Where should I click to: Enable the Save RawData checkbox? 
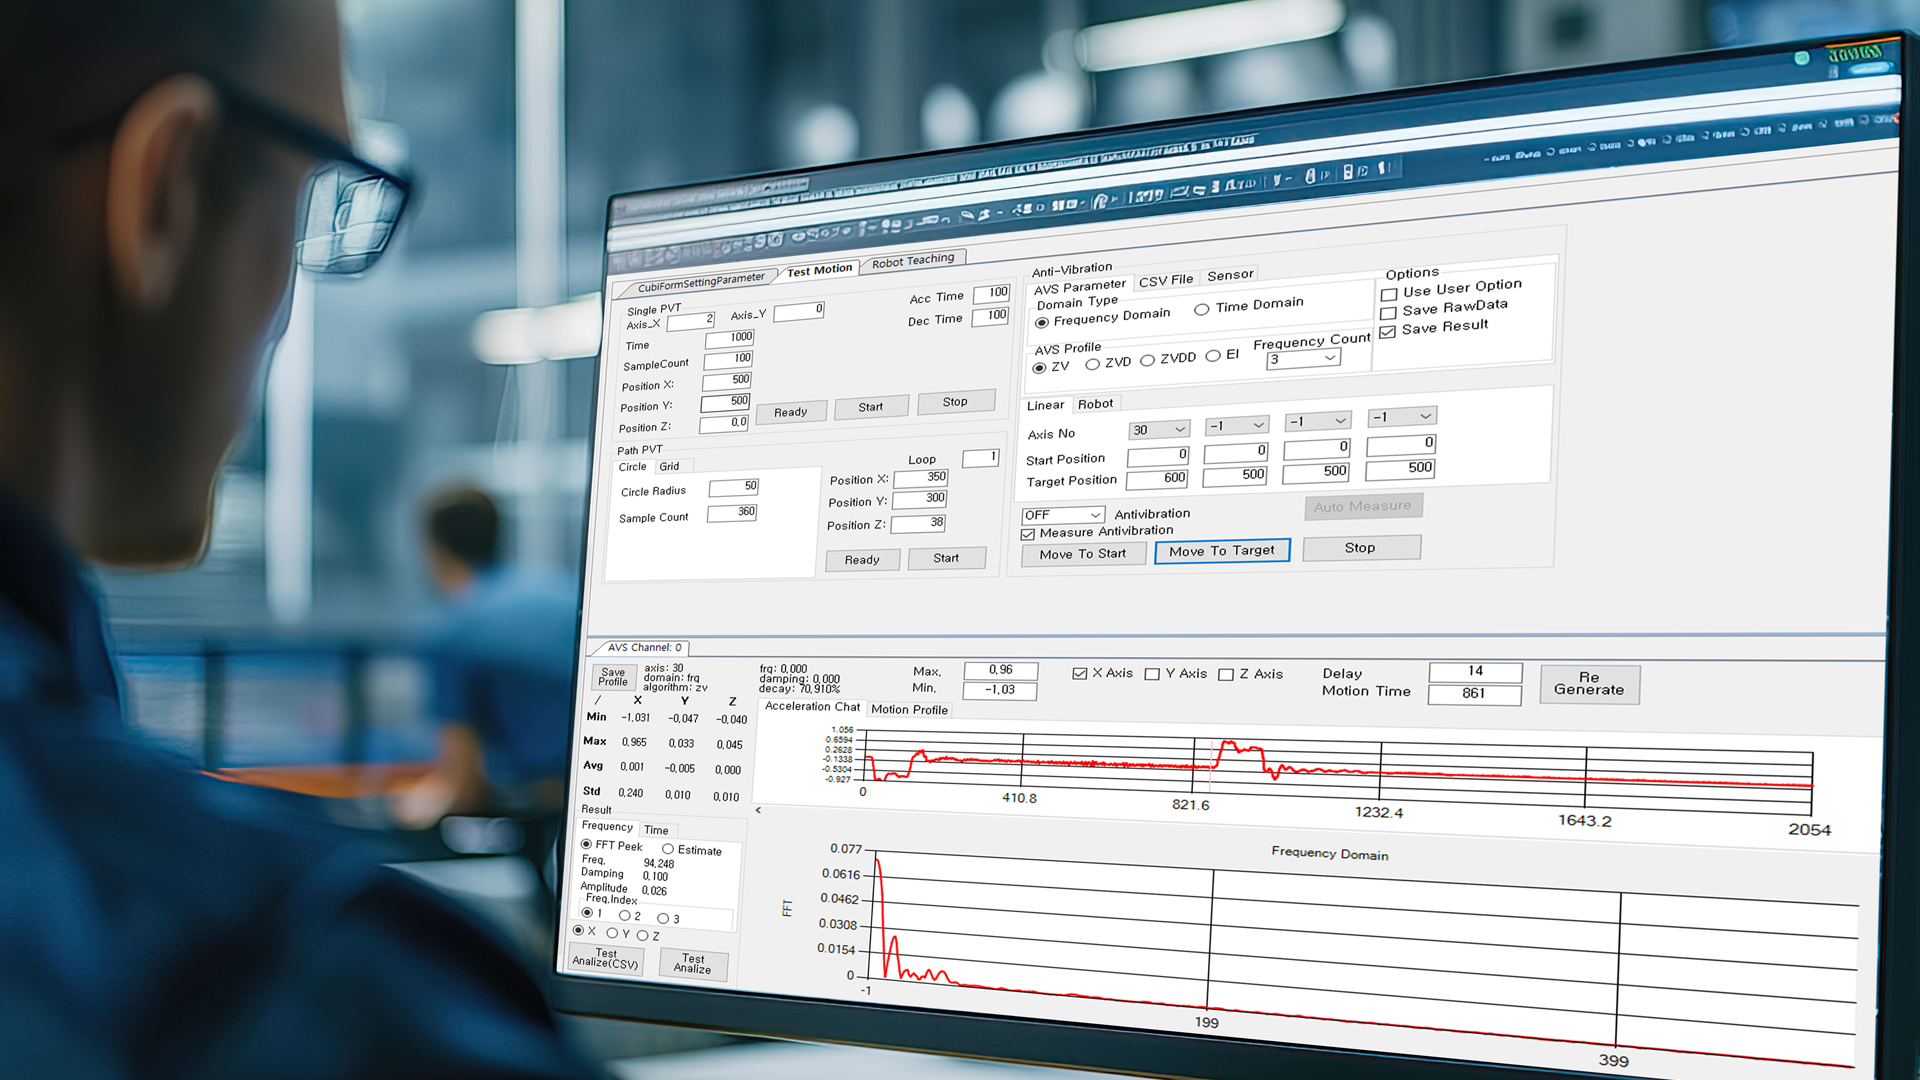[x=1388, y=313]
